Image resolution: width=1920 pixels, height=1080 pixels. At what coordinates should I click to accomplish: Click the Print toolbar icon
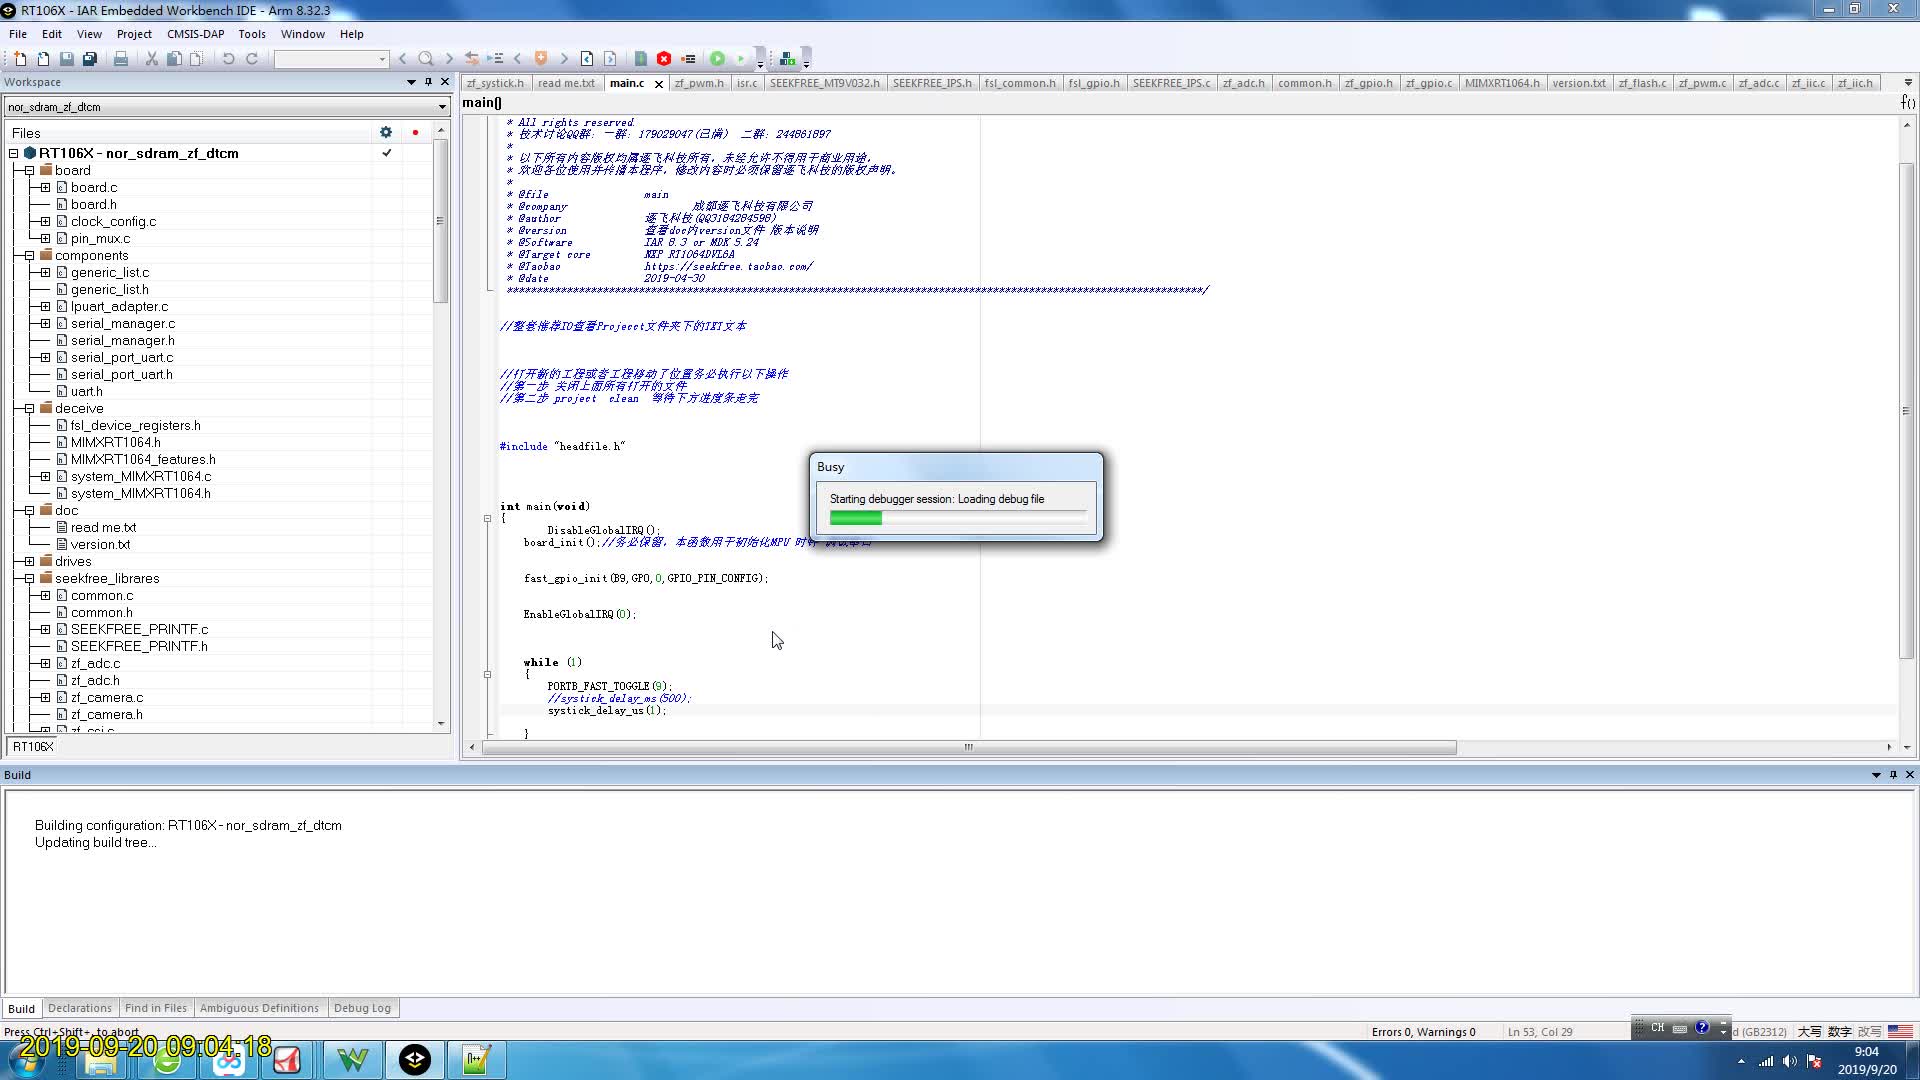coord(121,59)
